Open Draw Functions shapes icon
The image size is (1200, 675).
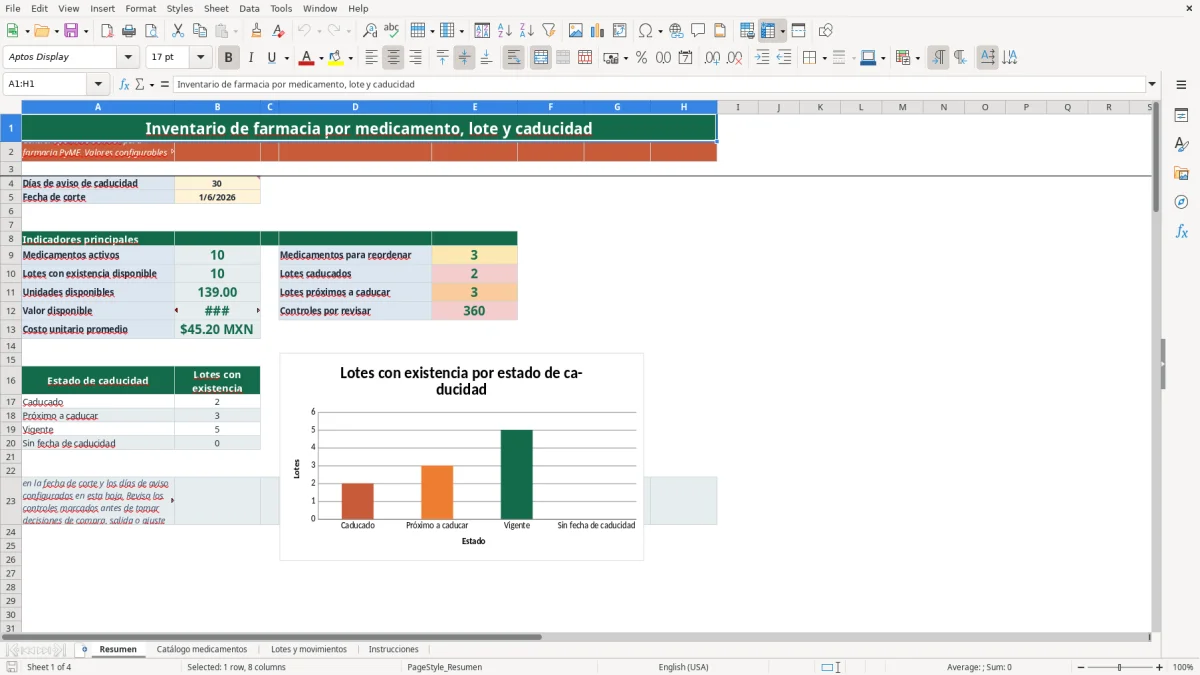[x=826, y=31]
